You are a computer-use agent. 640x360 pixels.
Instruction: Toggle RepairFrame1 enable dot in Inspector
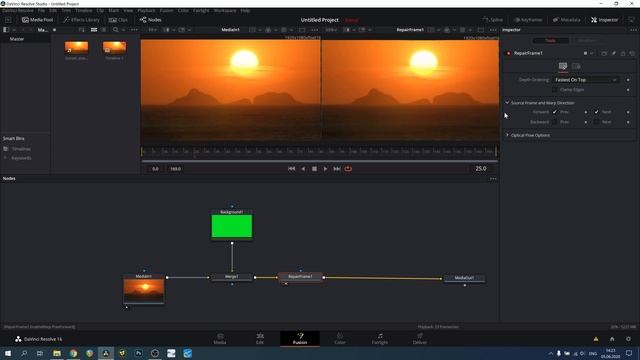(509, 53)
